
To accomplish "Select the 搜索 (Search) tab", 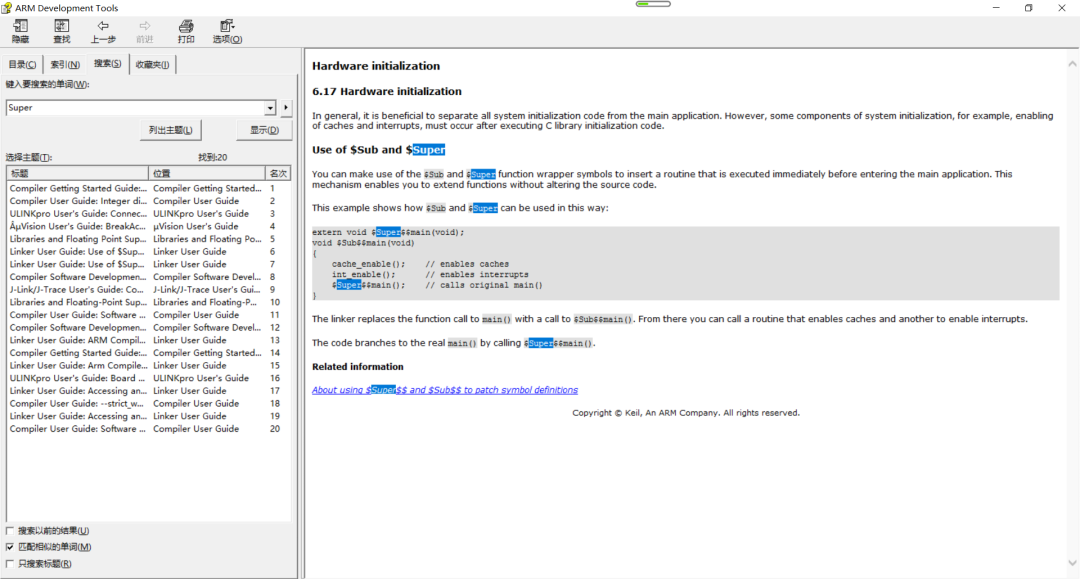I will coord(107,63).
